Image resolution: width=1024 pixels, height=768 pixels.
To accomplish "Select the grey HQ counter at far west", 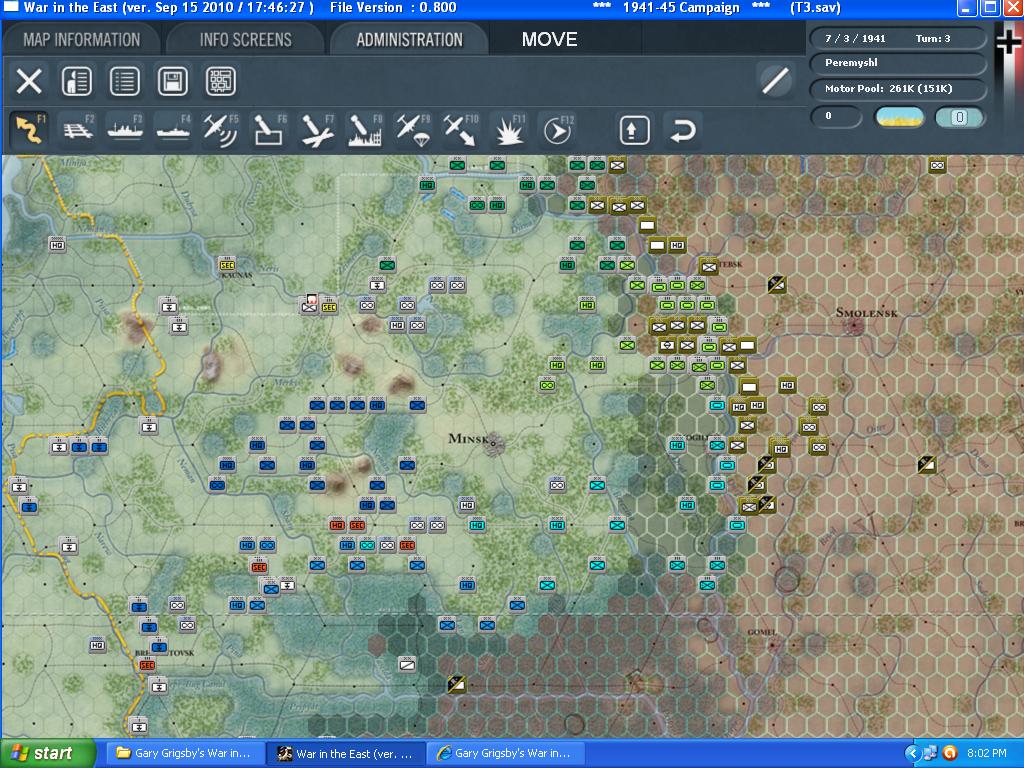I will pyautogui.click(x=57, y=244).
